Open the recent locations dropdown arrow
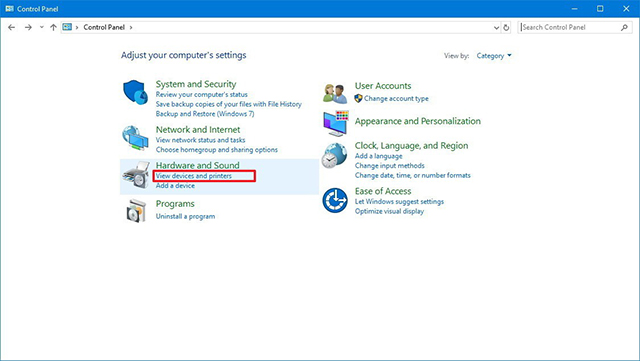This screenshot has height=361, width=640. pyautogui.click(x=42, y=27)
